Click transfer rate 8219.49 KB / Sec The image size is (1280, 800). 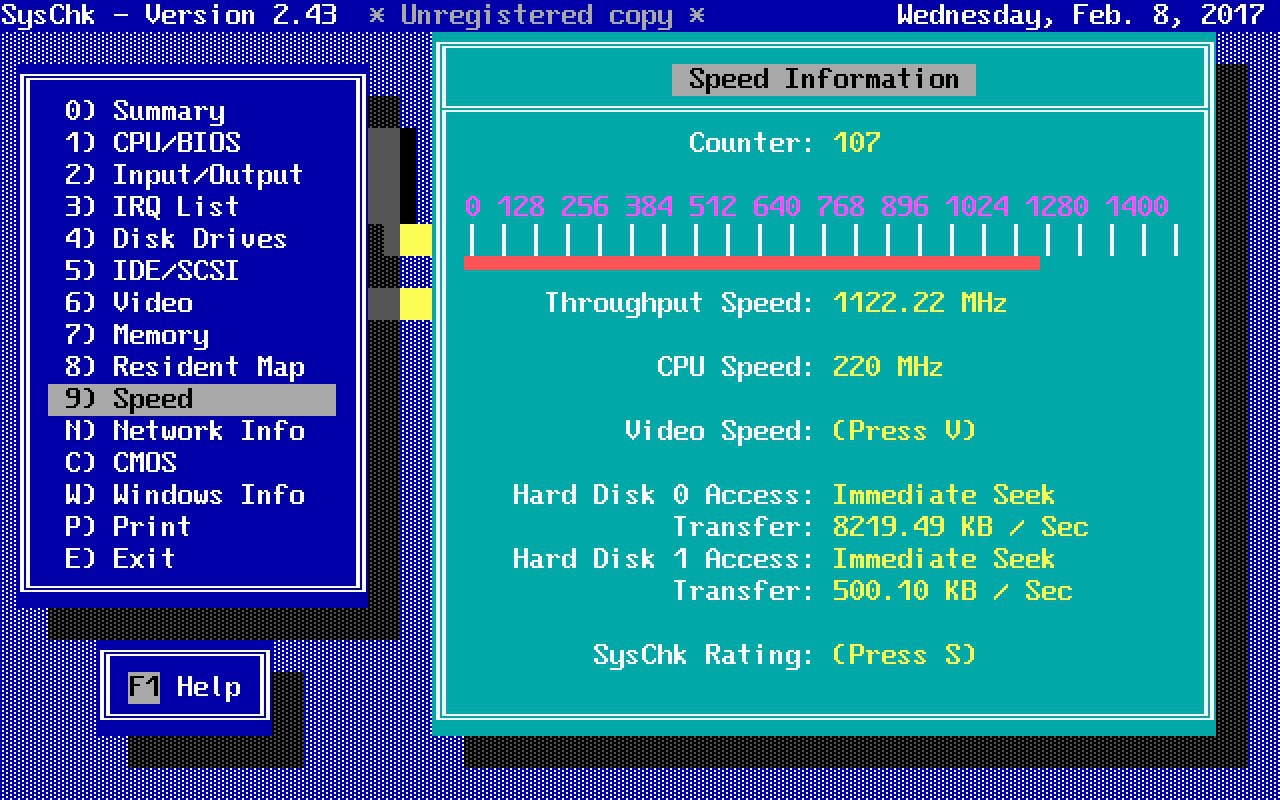tap(960, 527)
